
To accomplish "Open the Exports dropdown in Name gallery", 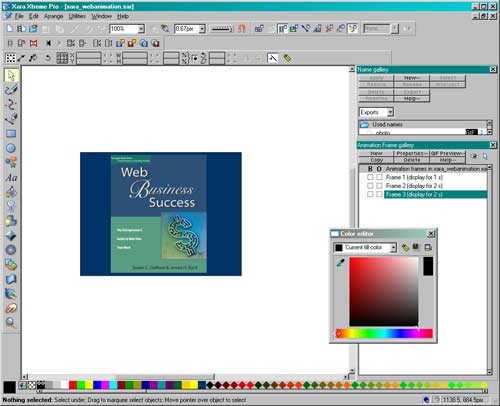I will [390, 112].
